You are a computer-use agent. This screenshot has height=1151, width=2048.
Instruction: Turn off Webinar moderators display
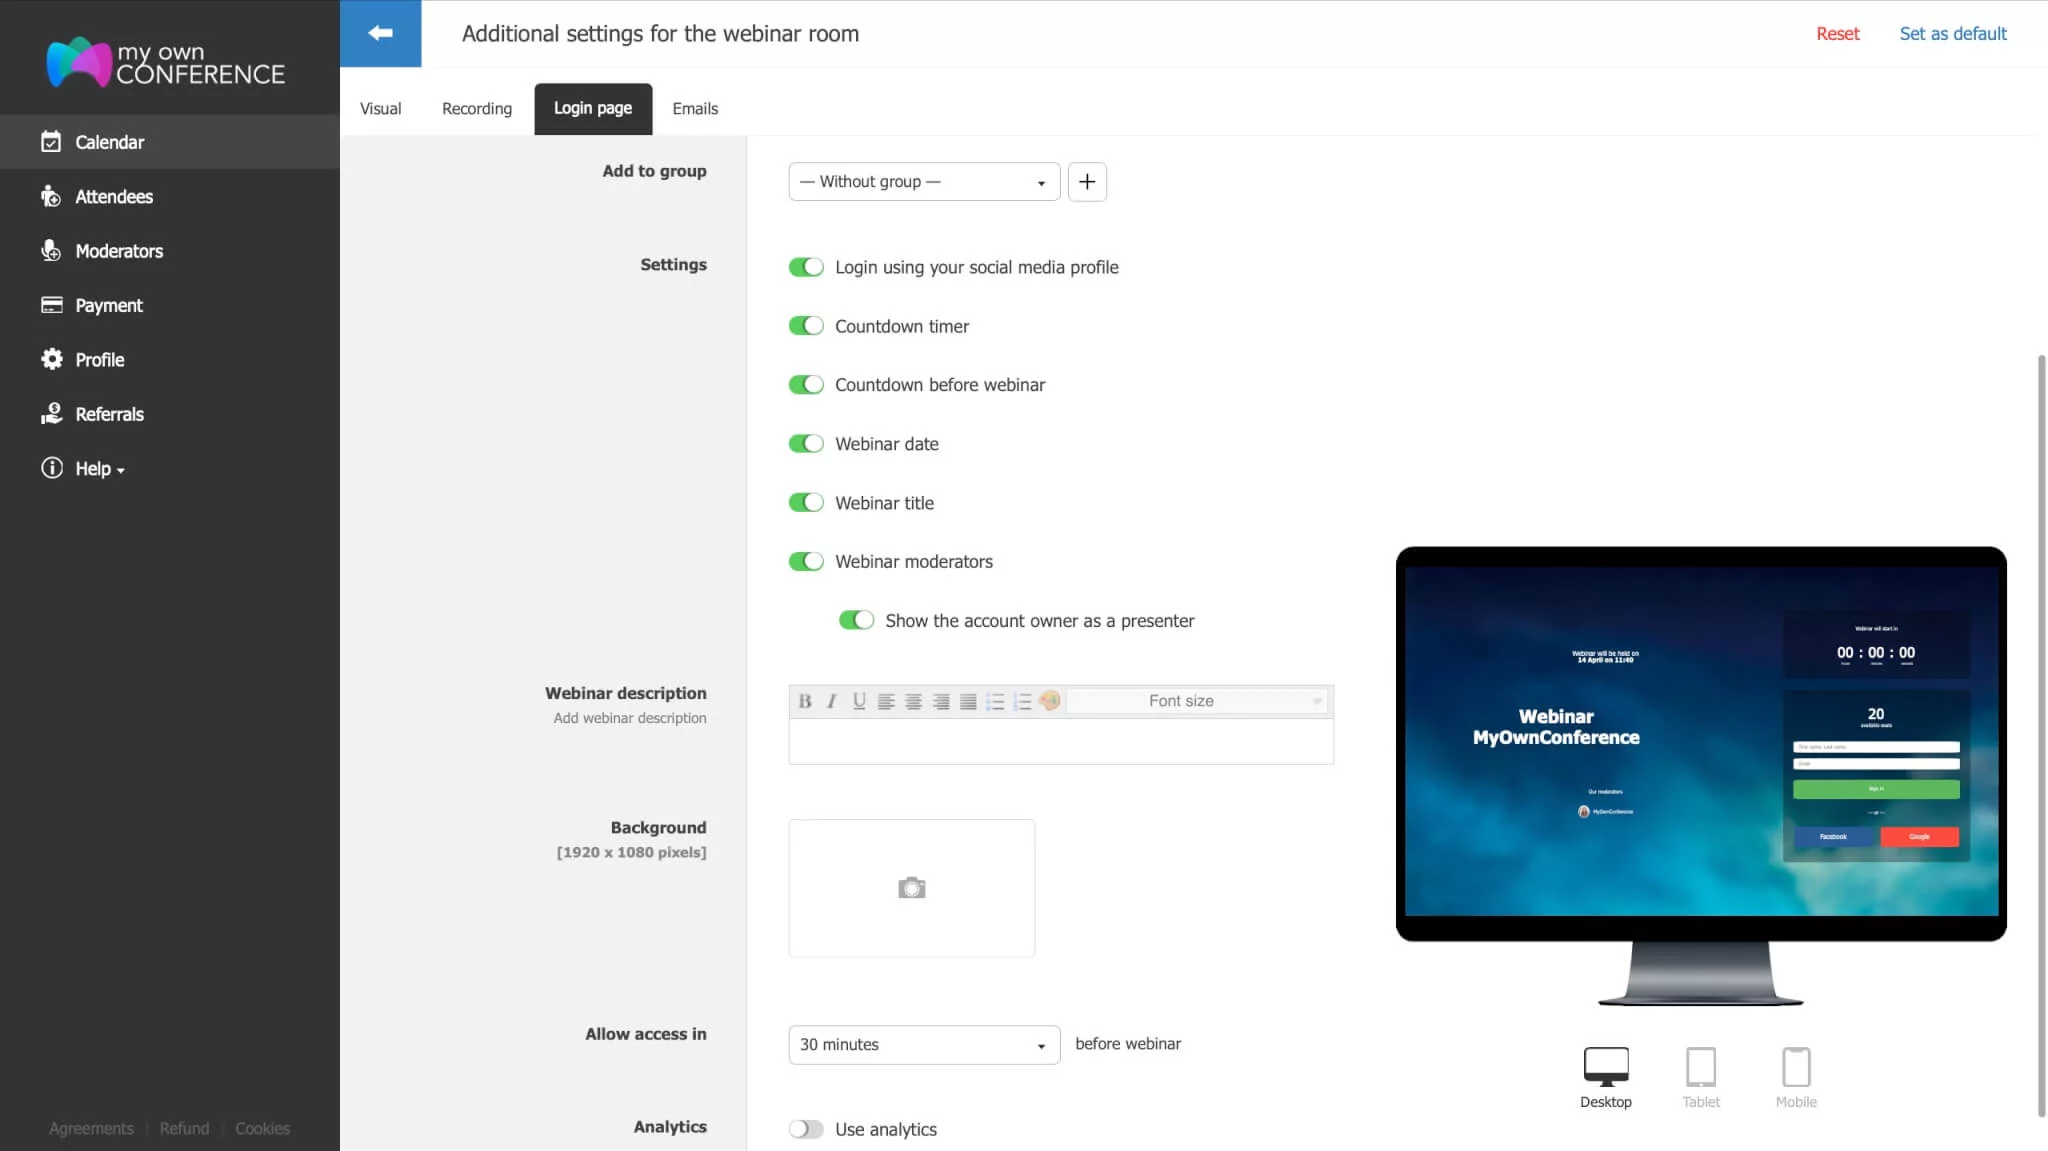click(805, 561)
